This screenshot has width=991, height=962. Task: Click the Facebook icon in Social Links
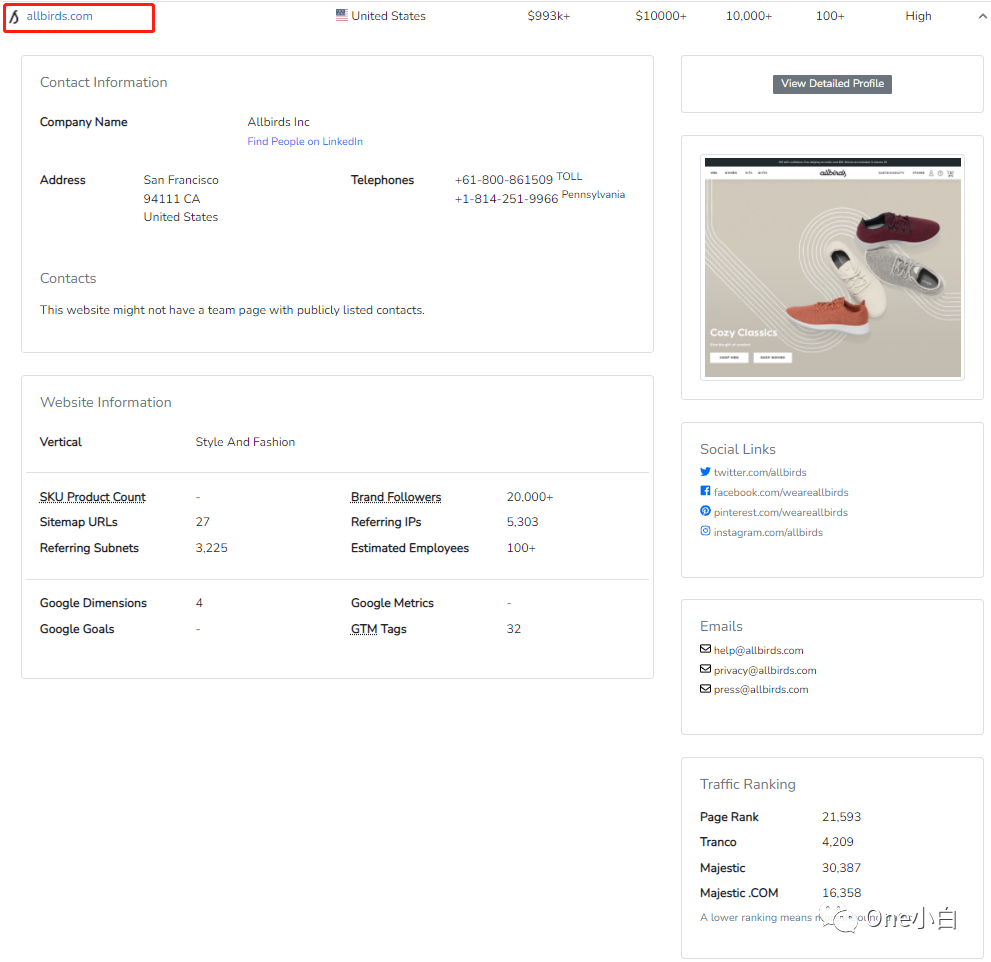pyautogui.click(x=705, y=492)
